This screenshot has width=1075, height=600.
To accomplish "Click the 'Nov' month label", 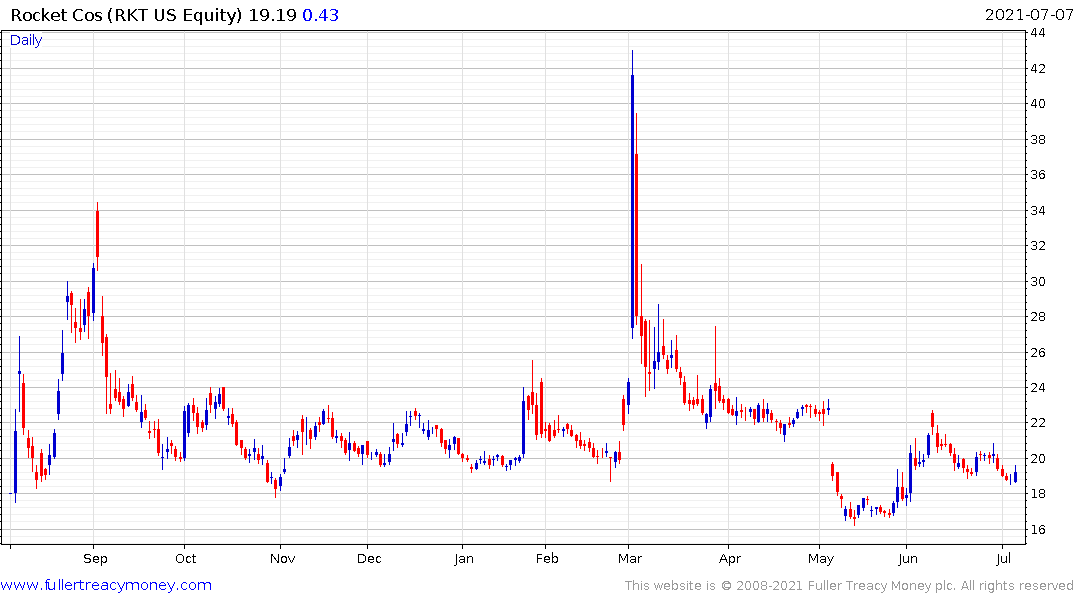I will pos(282,558).
